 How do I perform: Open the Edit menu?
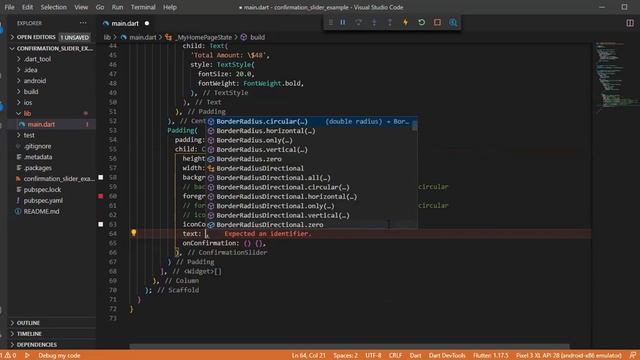click(x=27, y=7)
